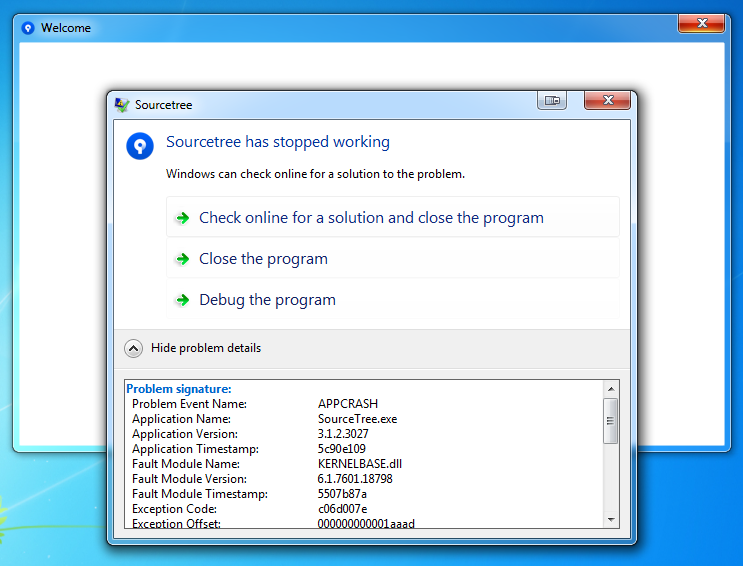Click the Sourcetree icon in Welcome title bar
This screenshot has height=566, width=743.
(28, 28)
